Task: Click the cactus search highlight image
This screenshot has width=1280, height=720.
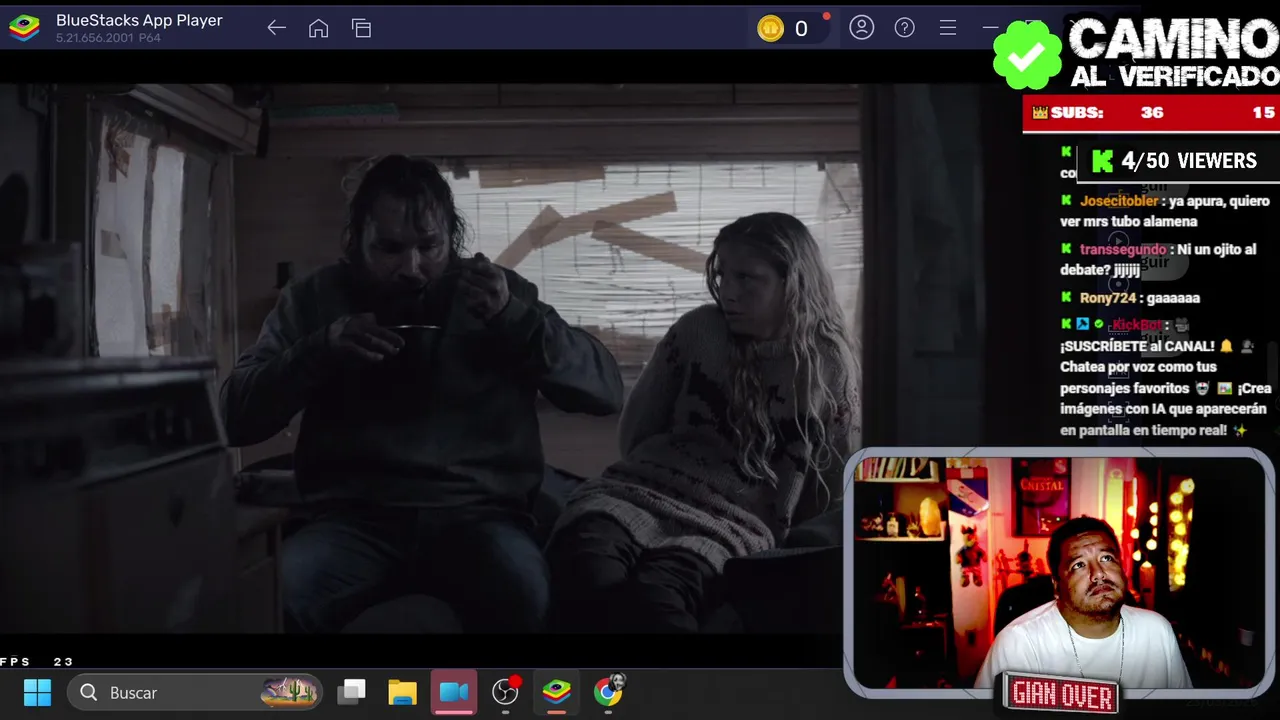Action: (289, 691)
